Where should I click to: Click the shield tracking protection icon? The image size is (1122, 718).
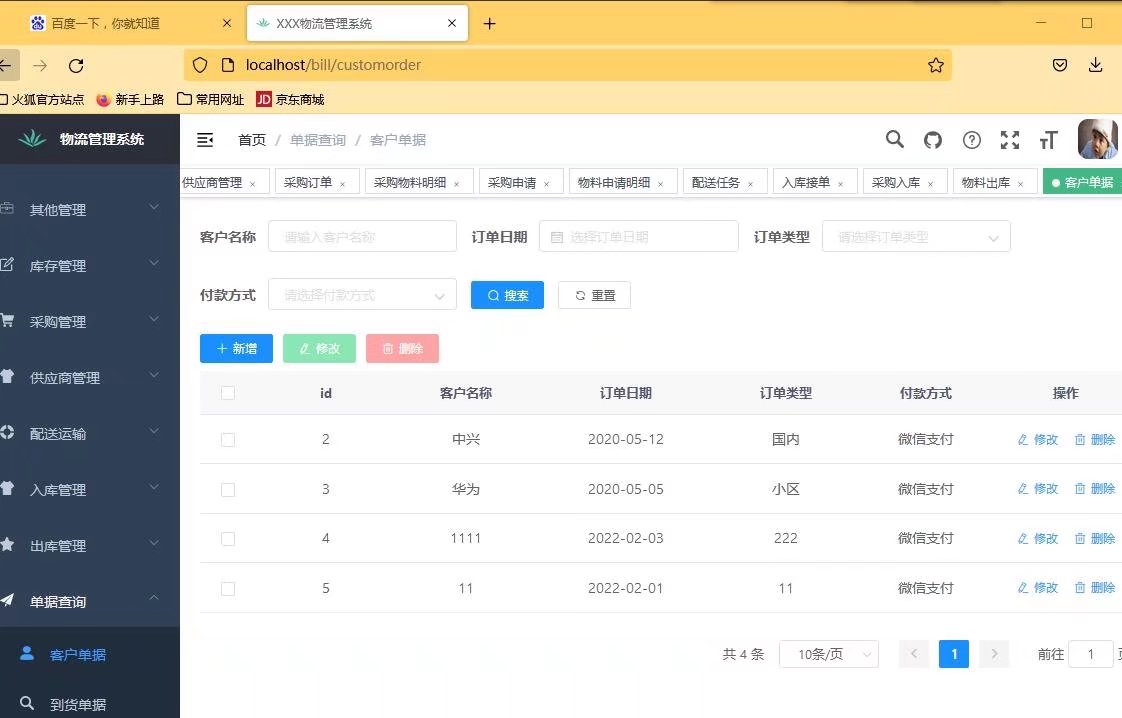(x=200, y=65)
